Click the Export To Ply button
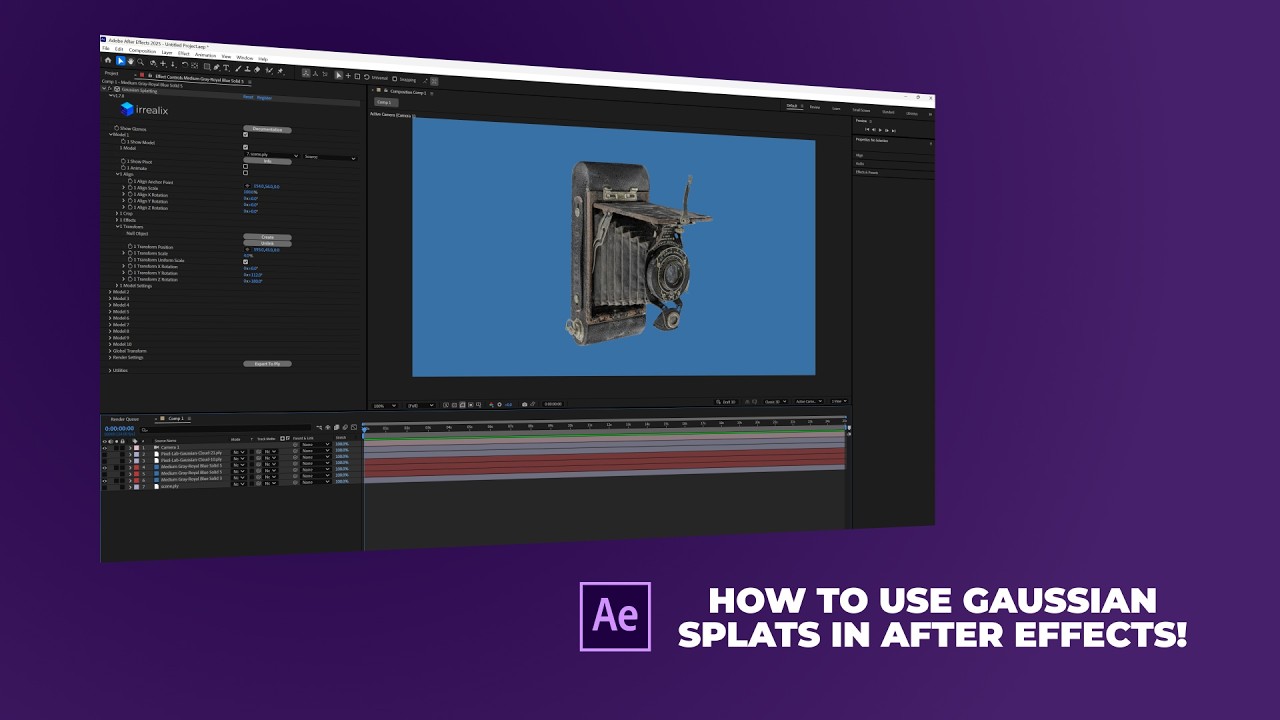This screenshot has height=720, width=1280. [x=267, y=364]
